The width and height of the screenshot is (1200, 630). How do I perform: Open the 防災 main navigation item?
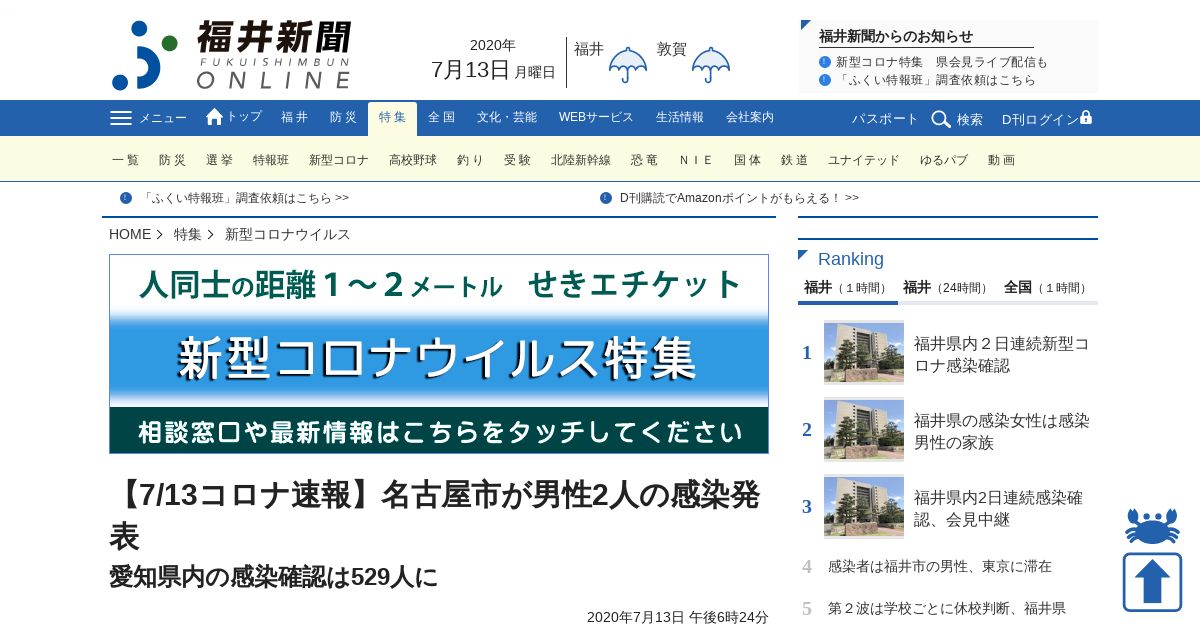[x=343, y=118]
